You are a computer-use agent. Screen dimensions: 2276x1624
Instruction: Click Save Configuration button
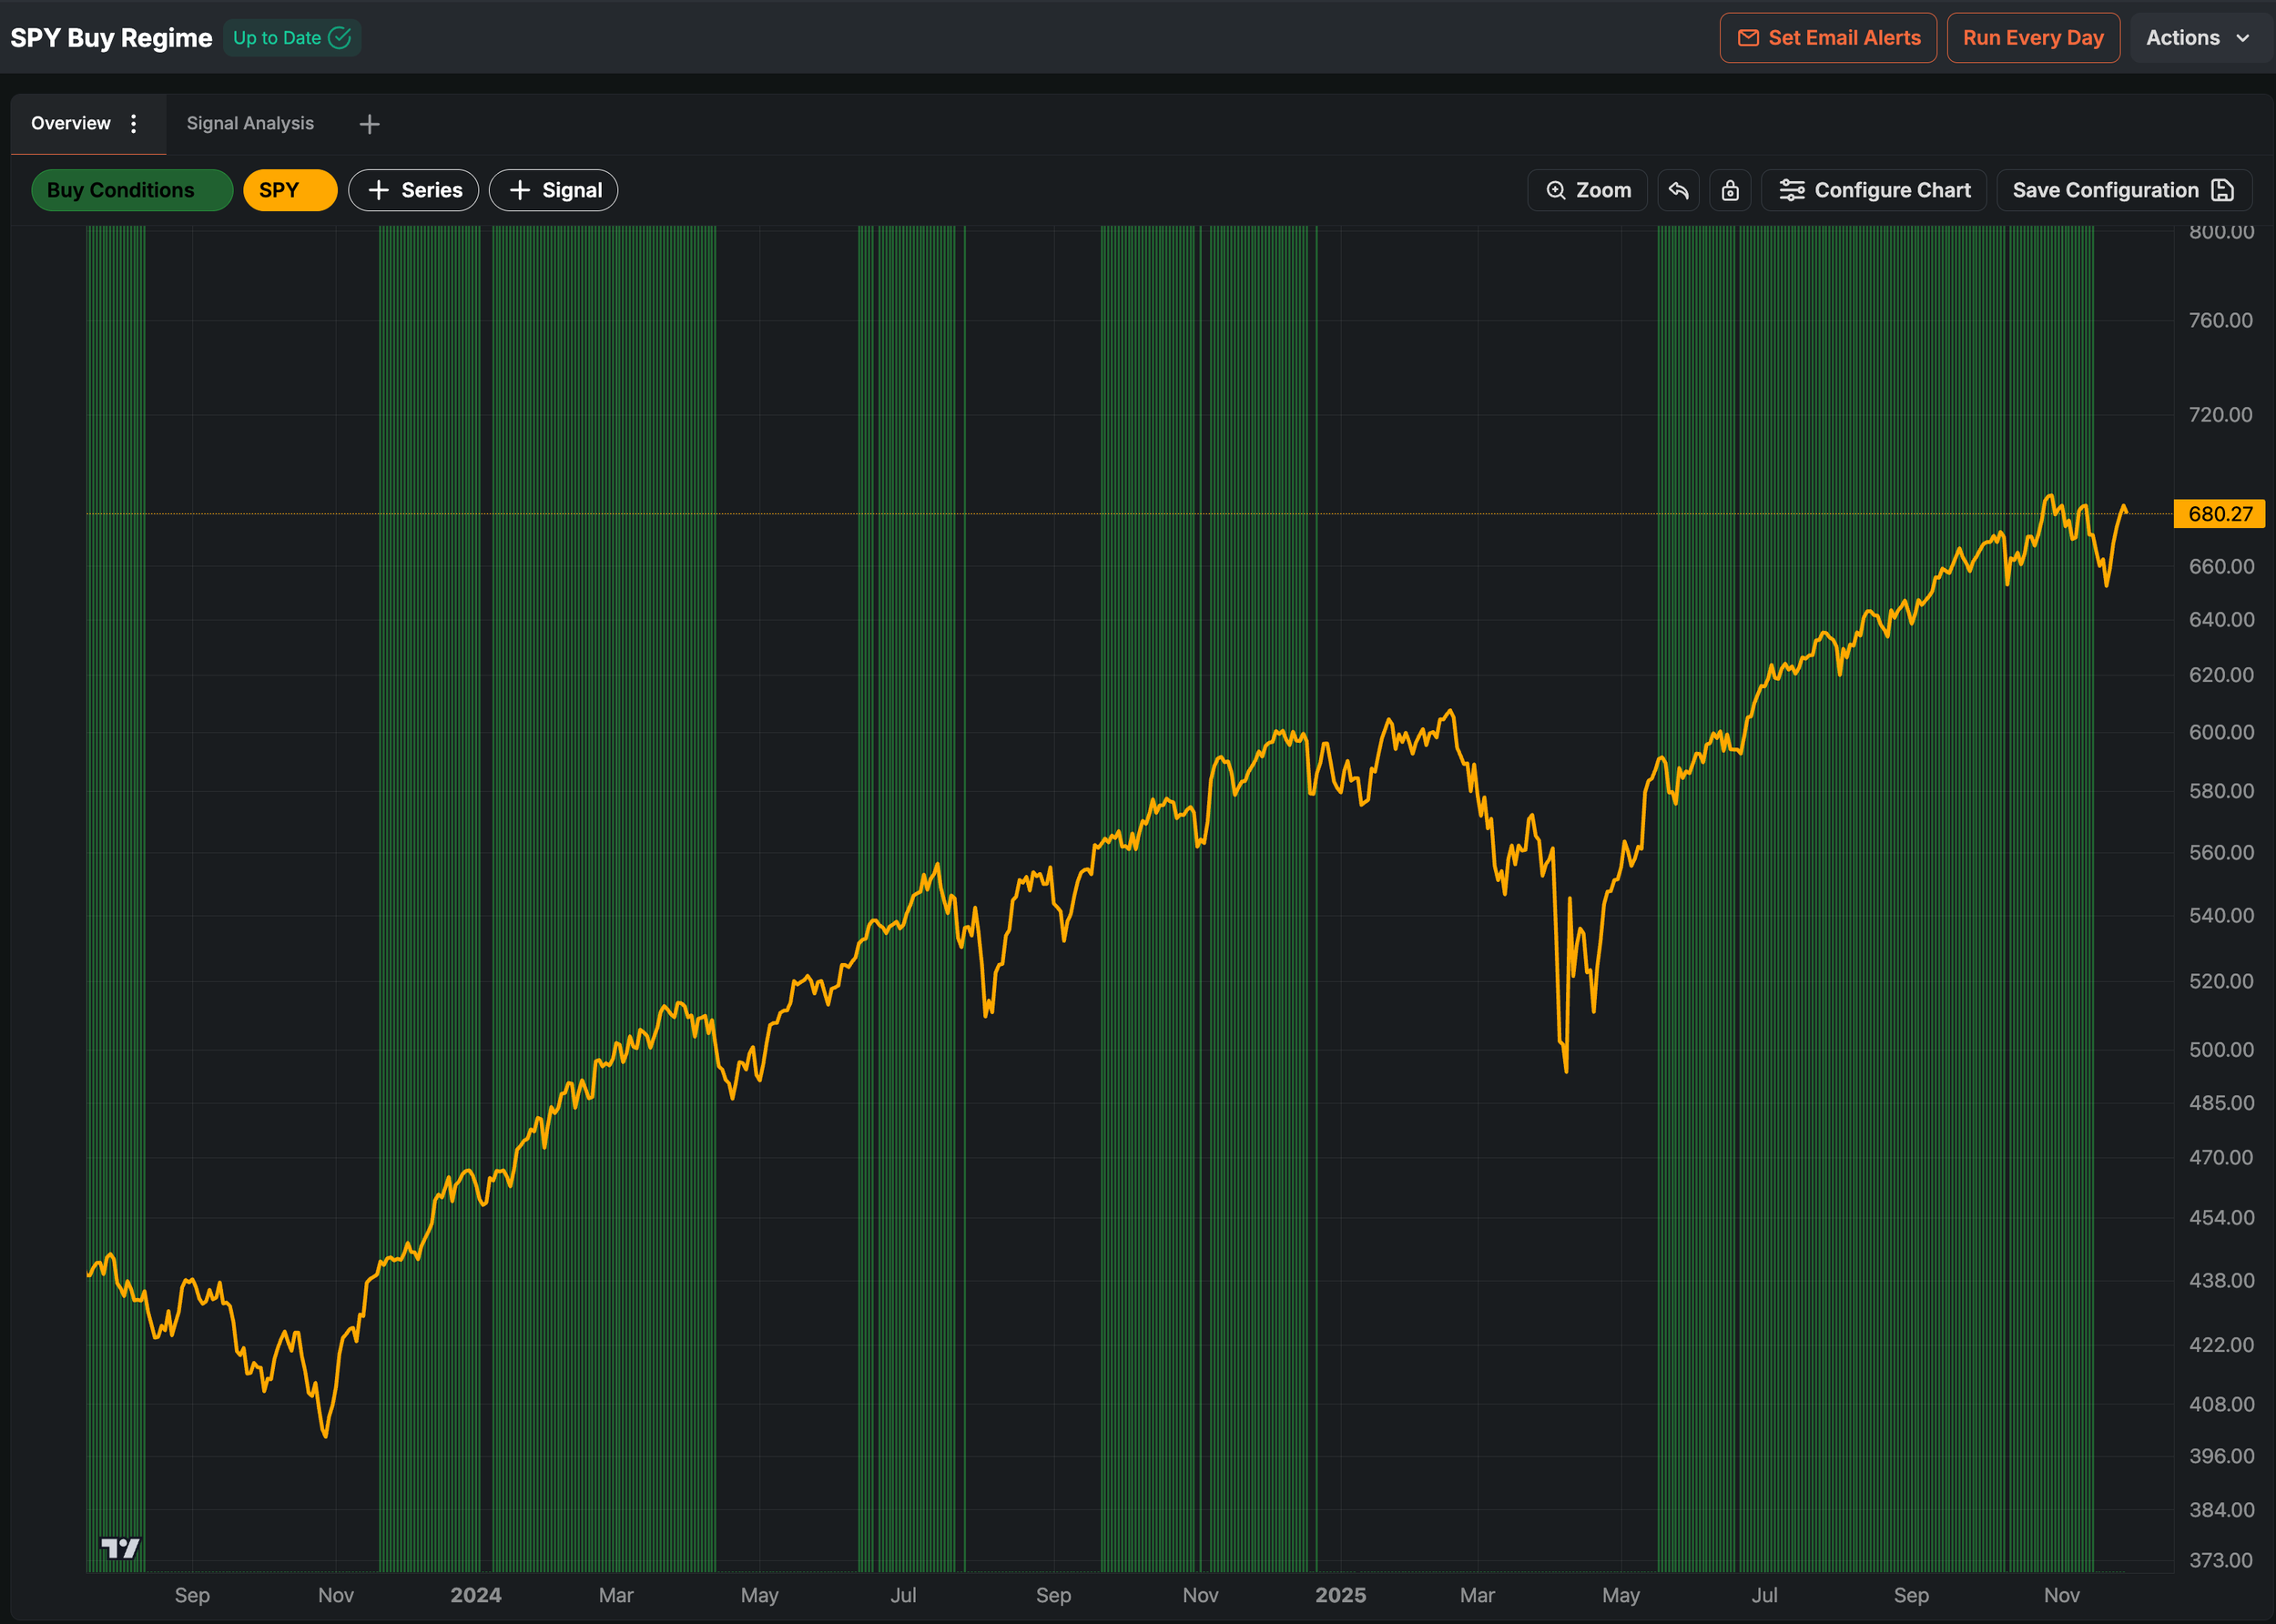coord(2123,190)
